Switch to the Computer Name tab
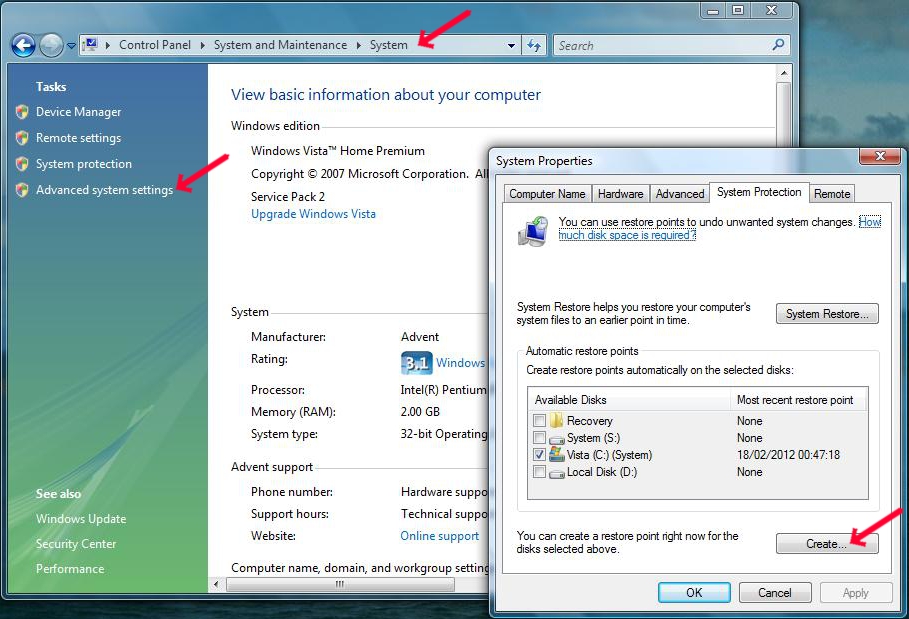Screen dimensions: 909x619 (x=547, y=194)
